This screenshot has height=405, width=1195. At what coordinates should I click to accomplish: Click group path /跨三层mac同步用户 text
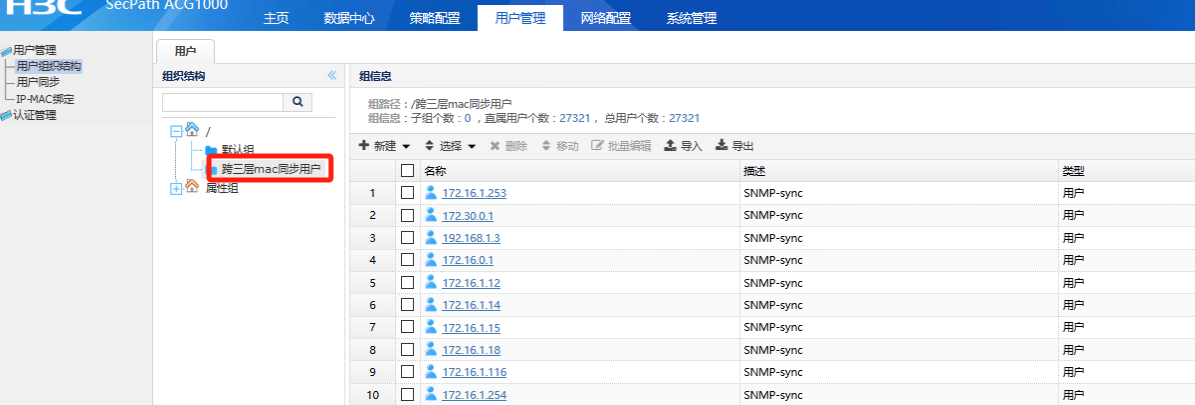click(x=463, y=104)
